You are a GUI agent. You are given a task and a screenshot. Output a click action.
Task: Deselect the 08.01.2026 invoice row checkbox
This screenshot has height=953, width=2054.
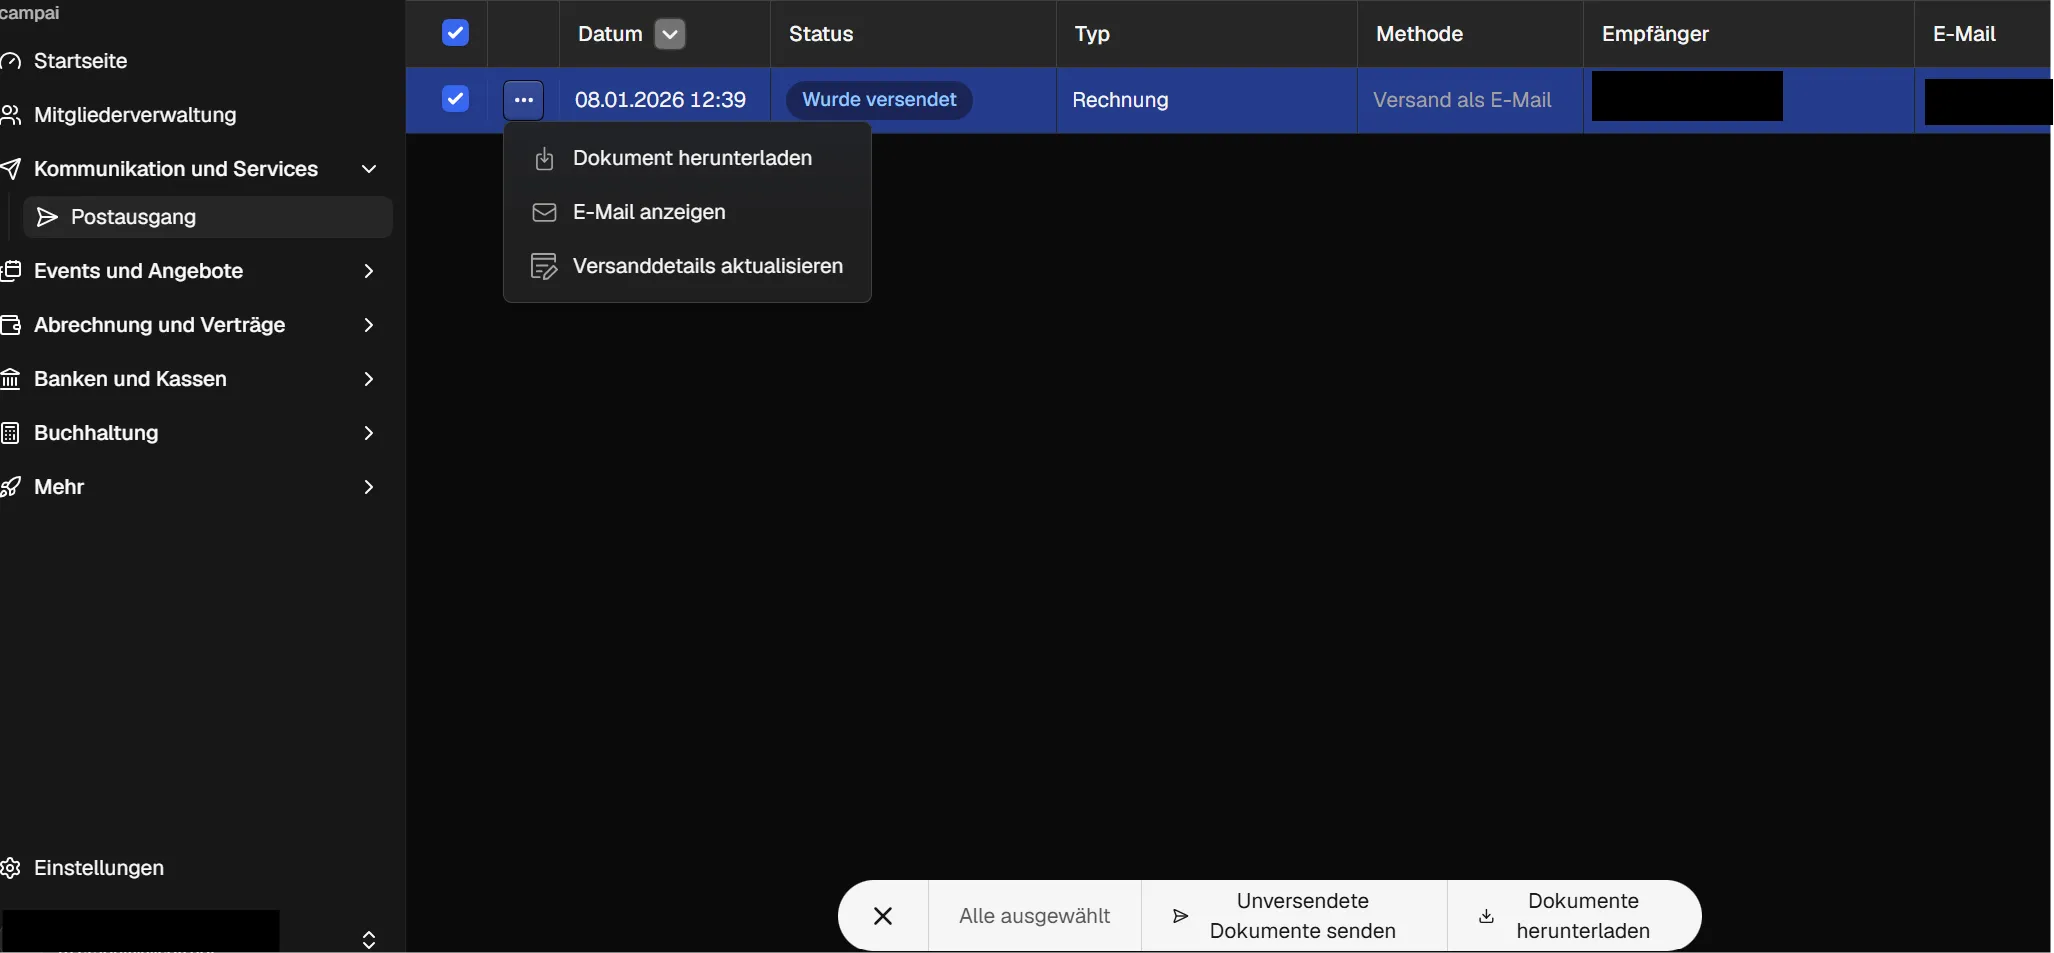455,100
